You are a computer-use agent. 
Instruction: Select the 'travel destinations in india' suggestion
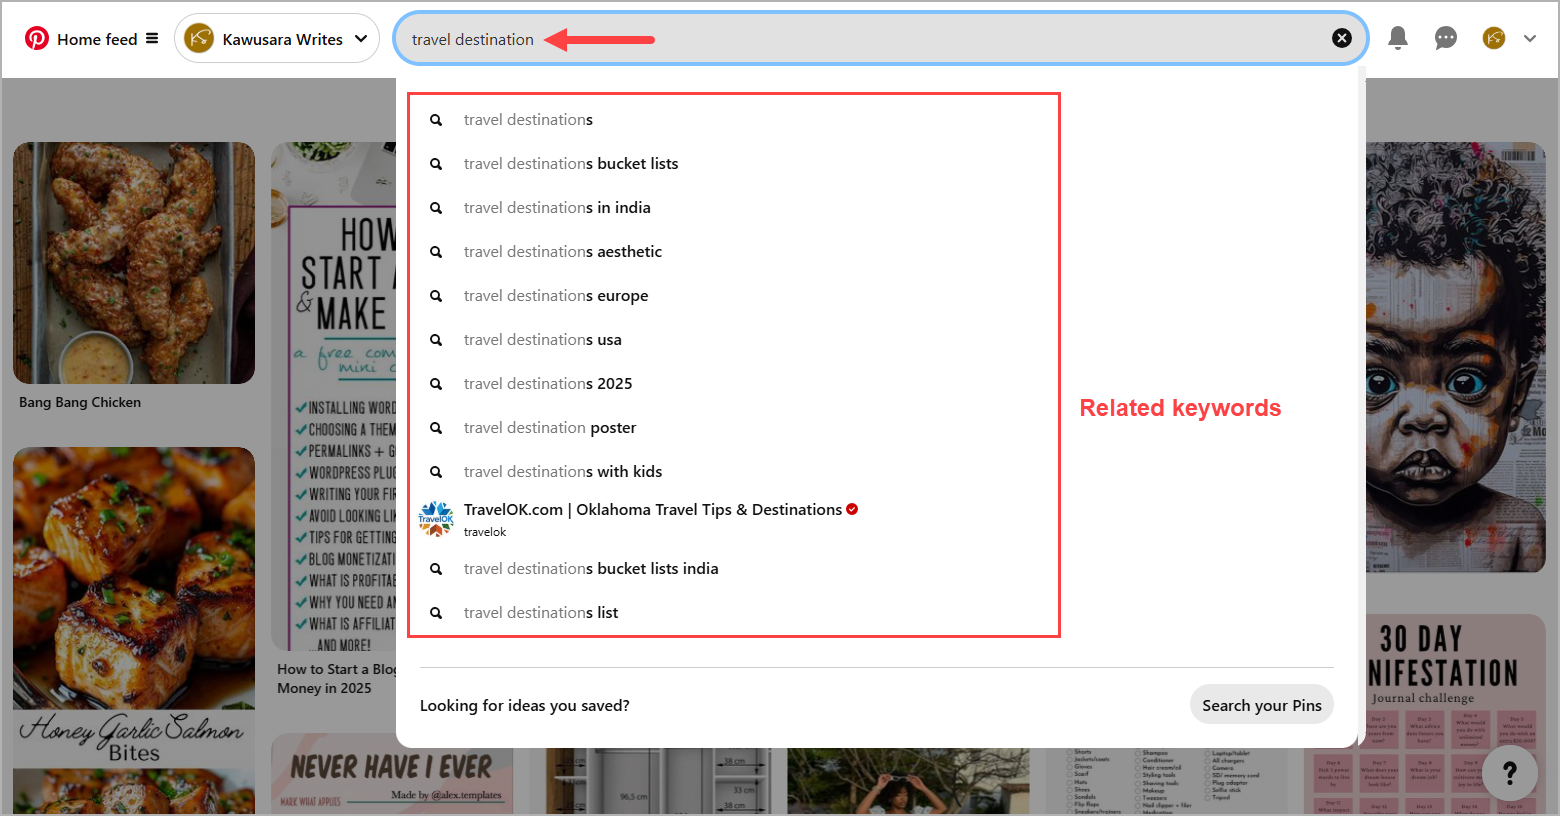[x=557, y=207]
